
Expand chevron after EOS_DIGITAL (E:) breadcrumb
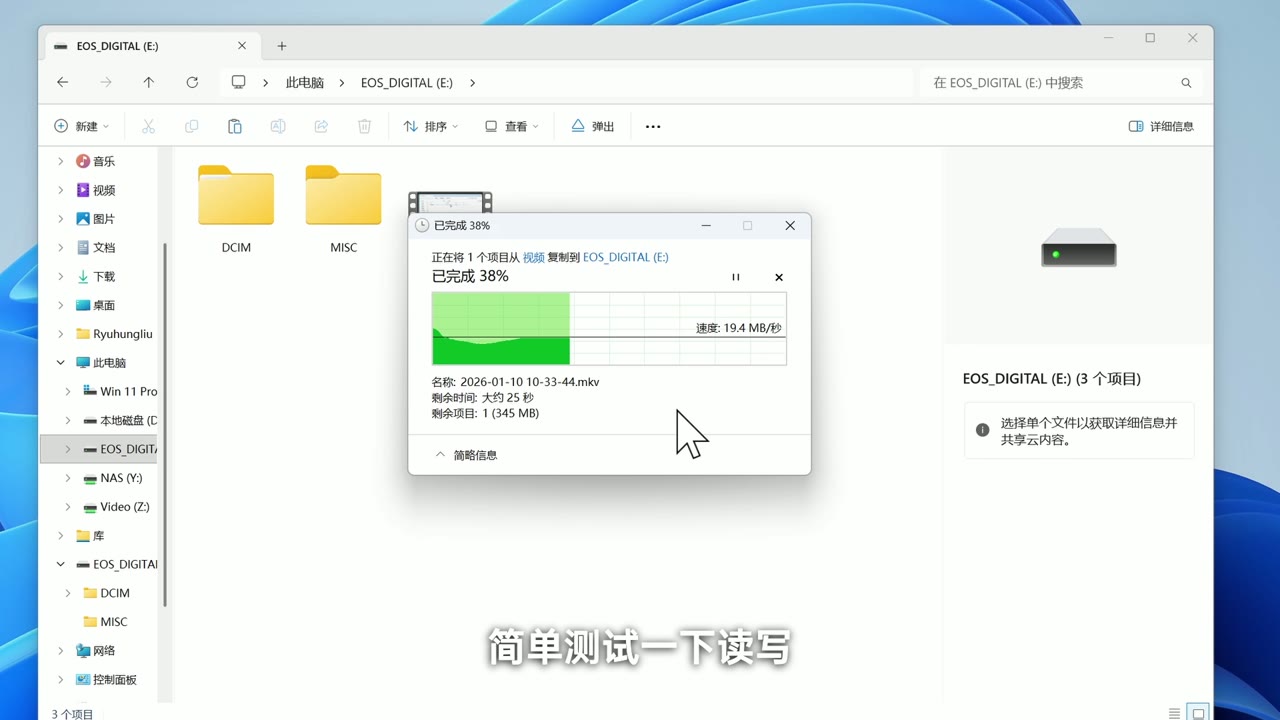[472, 83]
